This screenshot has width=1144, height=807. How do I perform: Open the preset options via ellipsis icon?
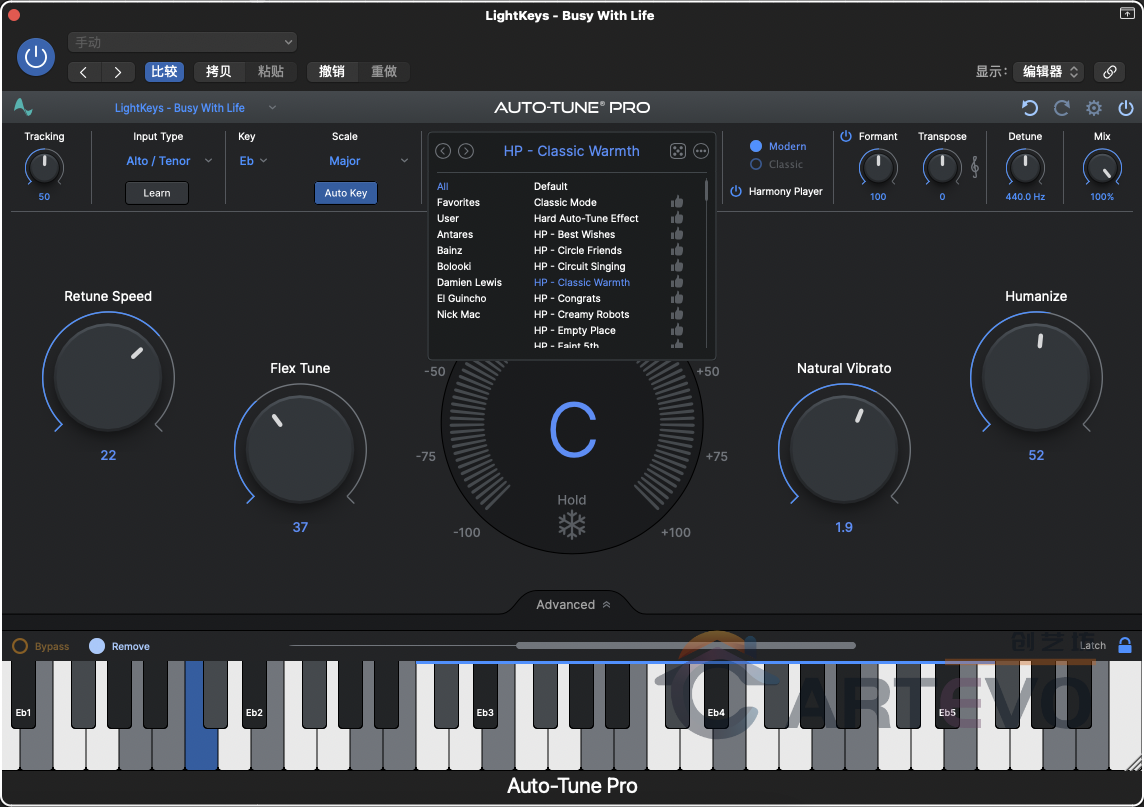click(700, 151)
